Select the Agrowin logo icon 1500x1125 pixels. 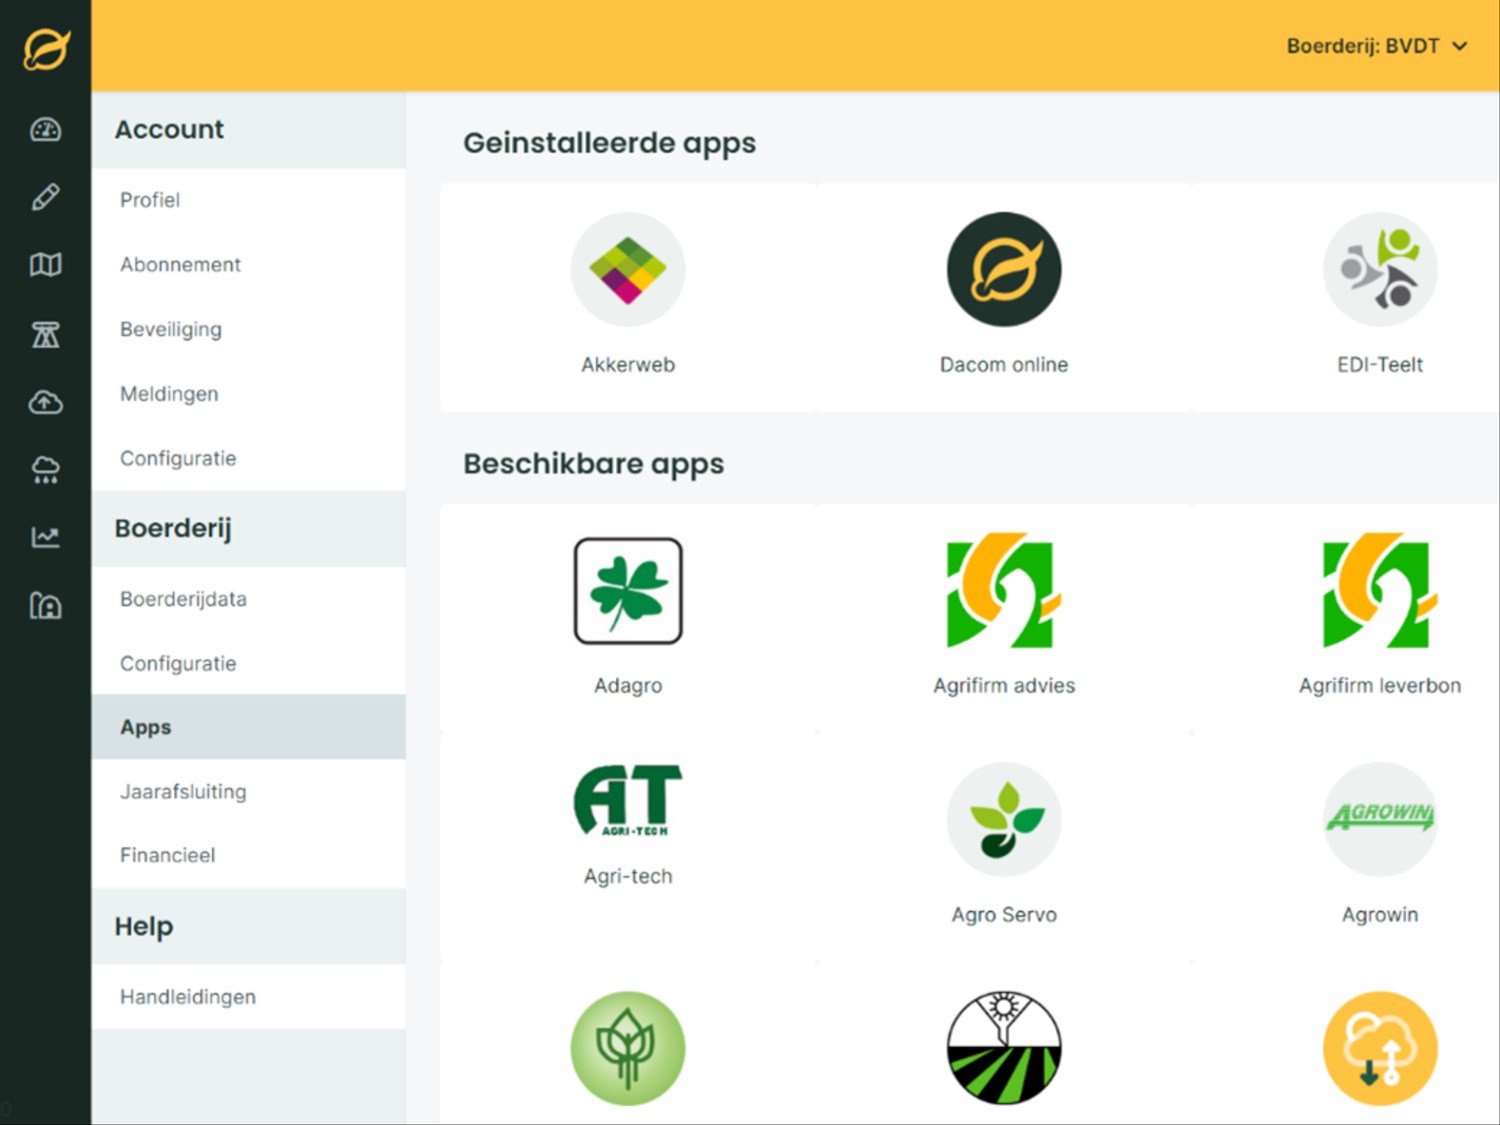1380,820
